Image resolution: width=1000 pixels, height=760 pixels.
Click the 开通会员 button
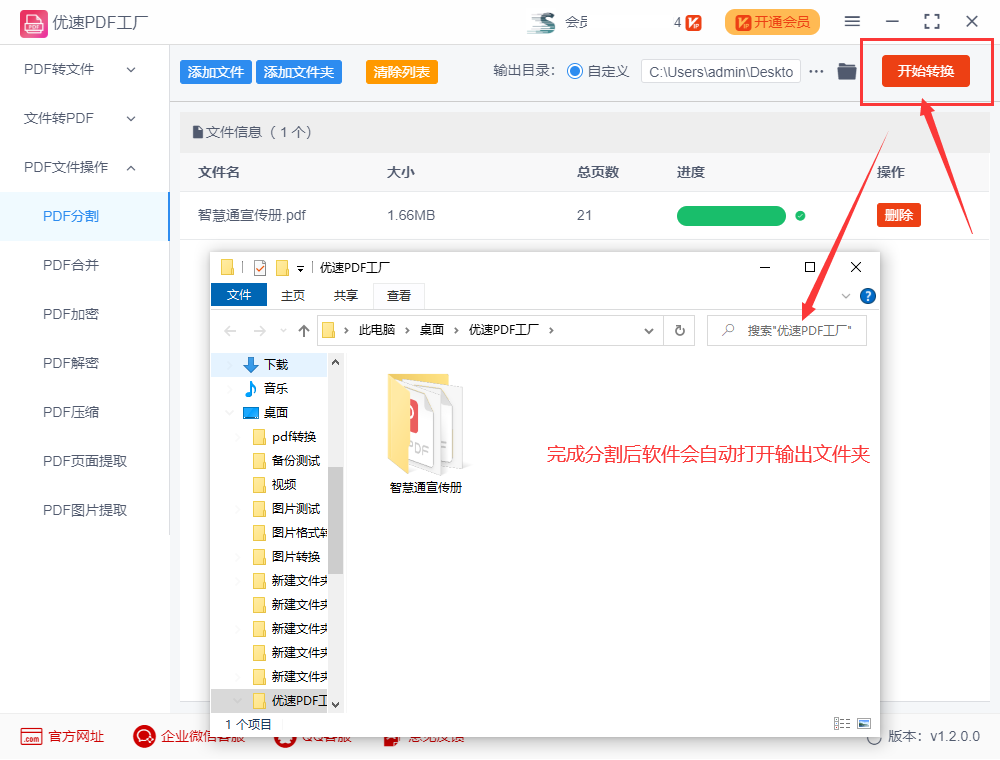(772, 23)
